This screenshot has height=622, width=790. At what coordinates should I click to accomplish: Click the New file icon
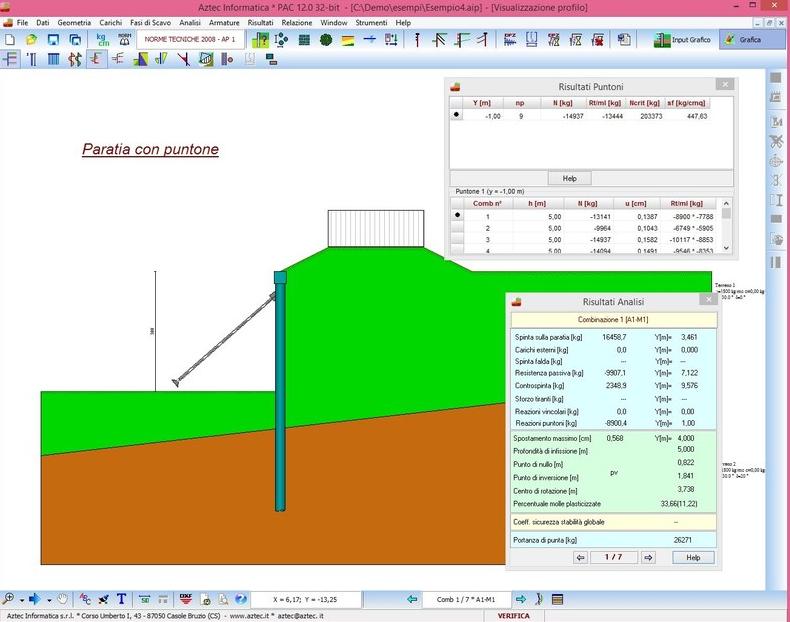point(9,40)
